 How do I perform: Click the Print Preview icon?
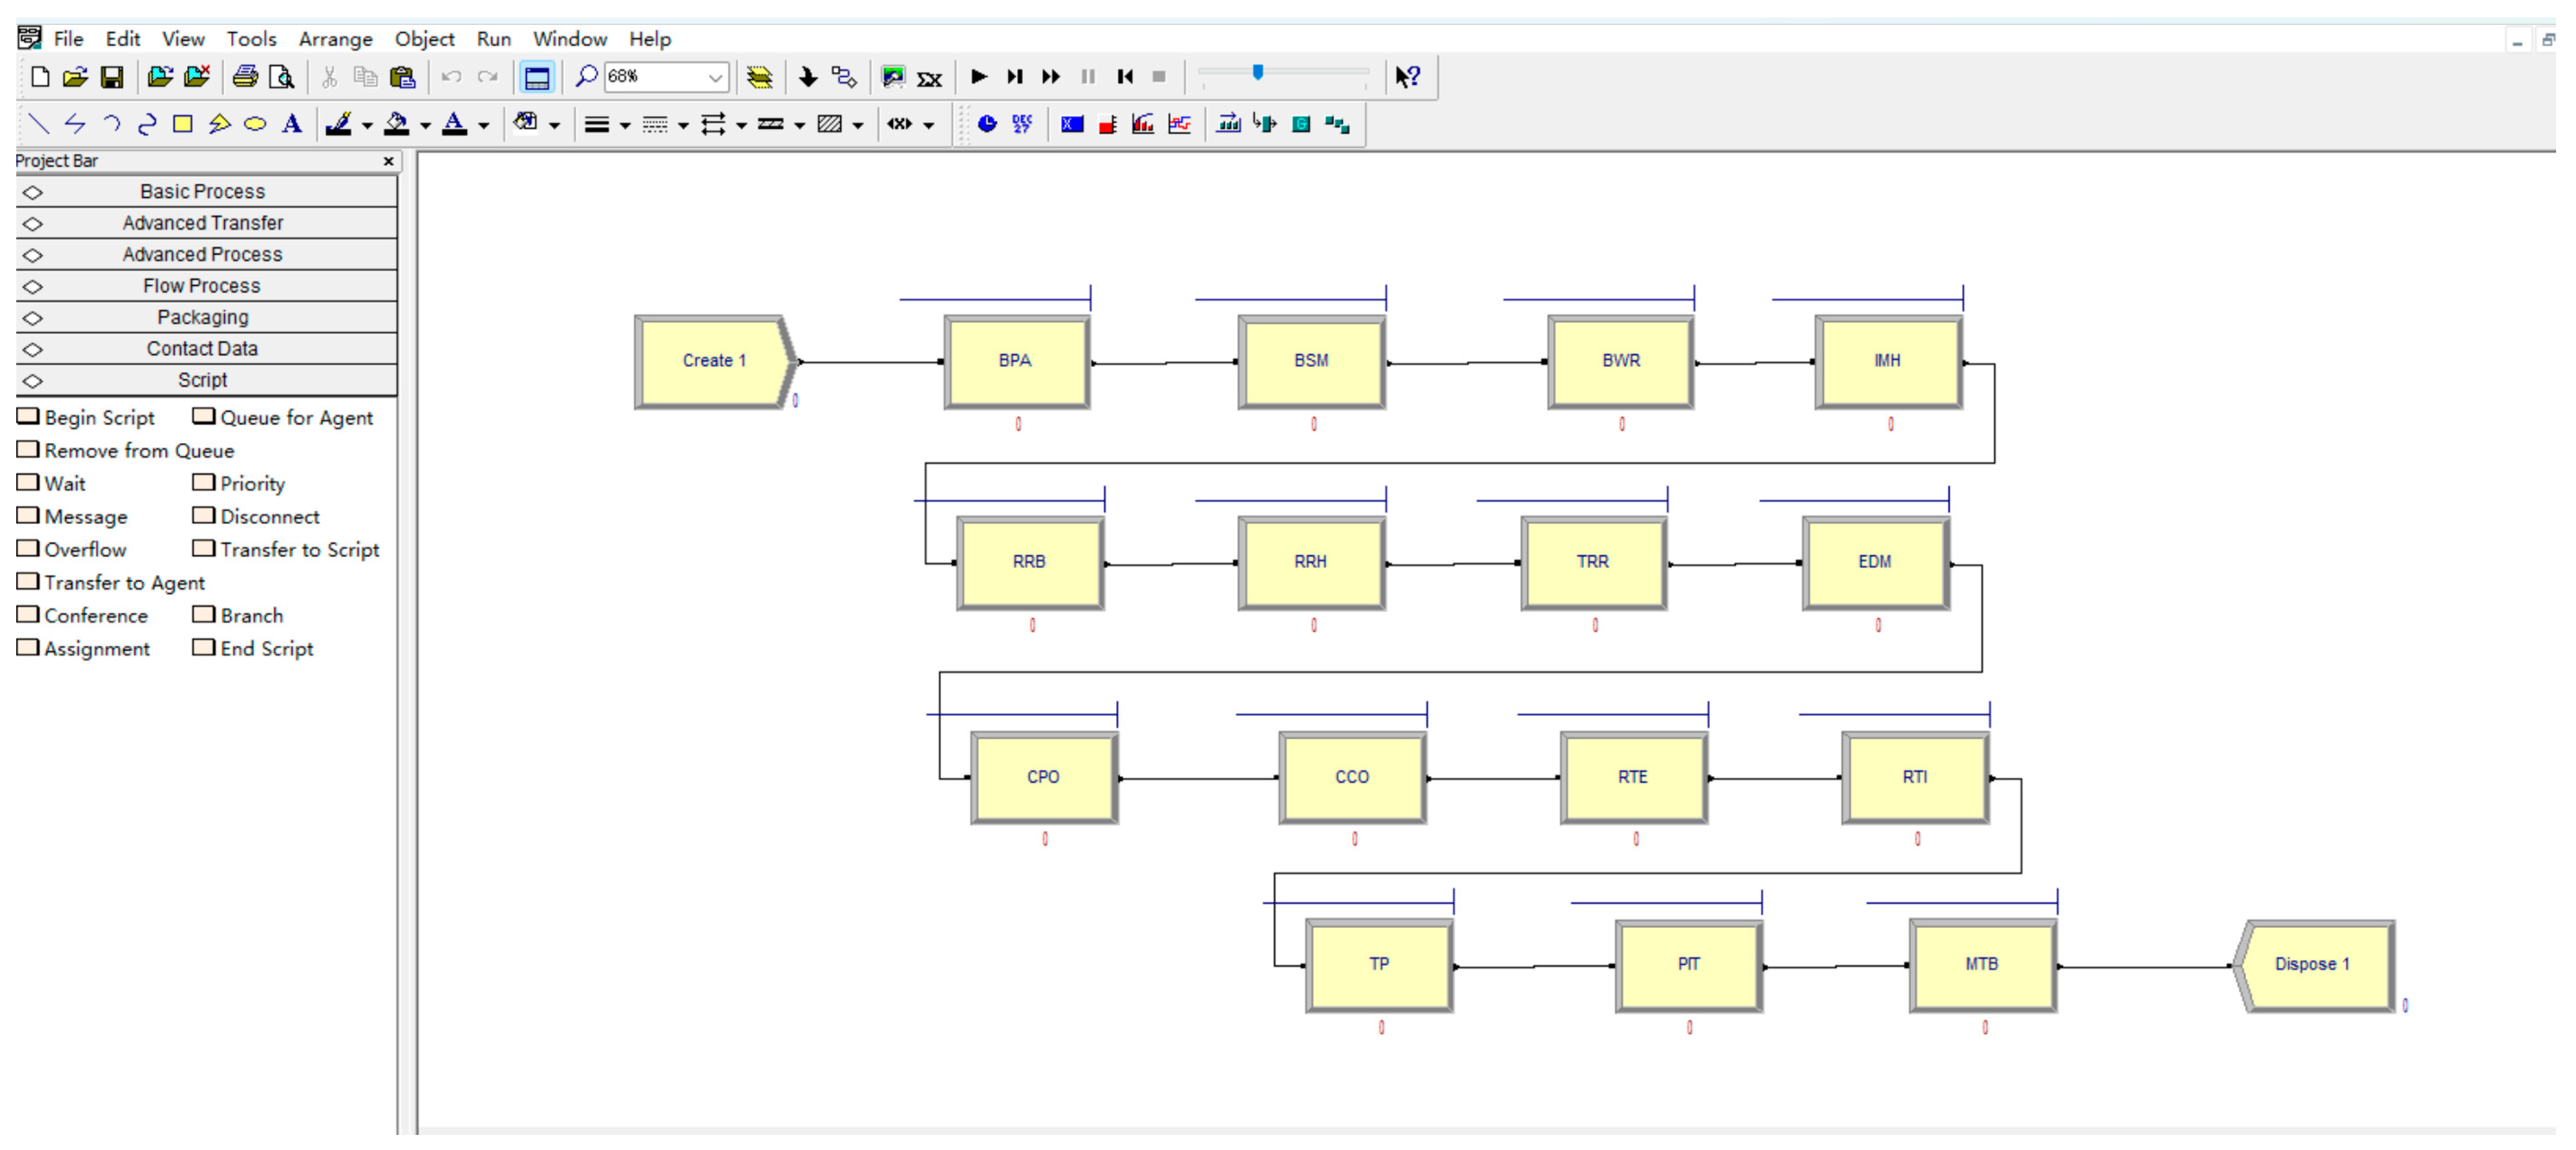283,76
